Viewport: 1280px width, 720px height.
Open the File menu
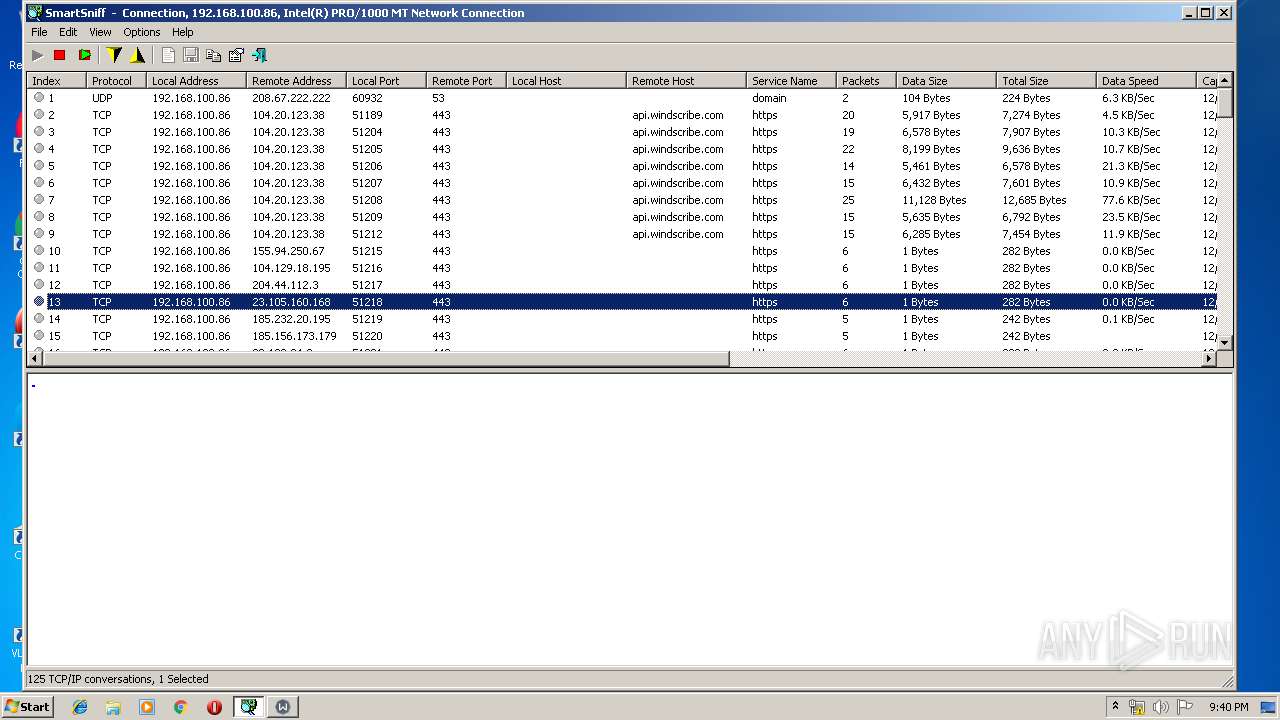pyautogui.click(x=39, y=32)
